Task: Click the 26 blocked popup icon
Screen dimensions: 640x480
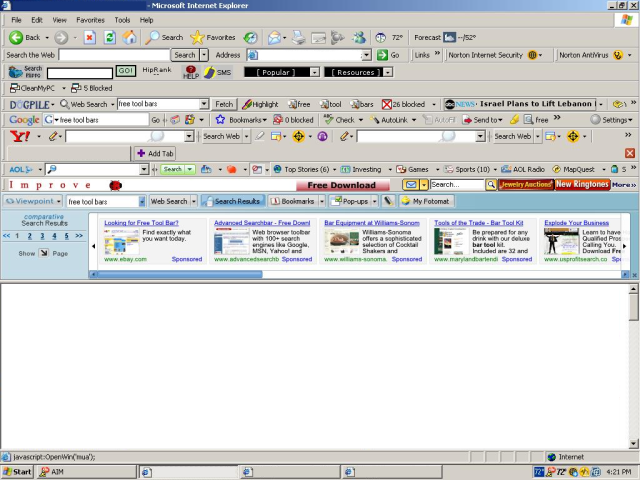Action: pos(387,104)
